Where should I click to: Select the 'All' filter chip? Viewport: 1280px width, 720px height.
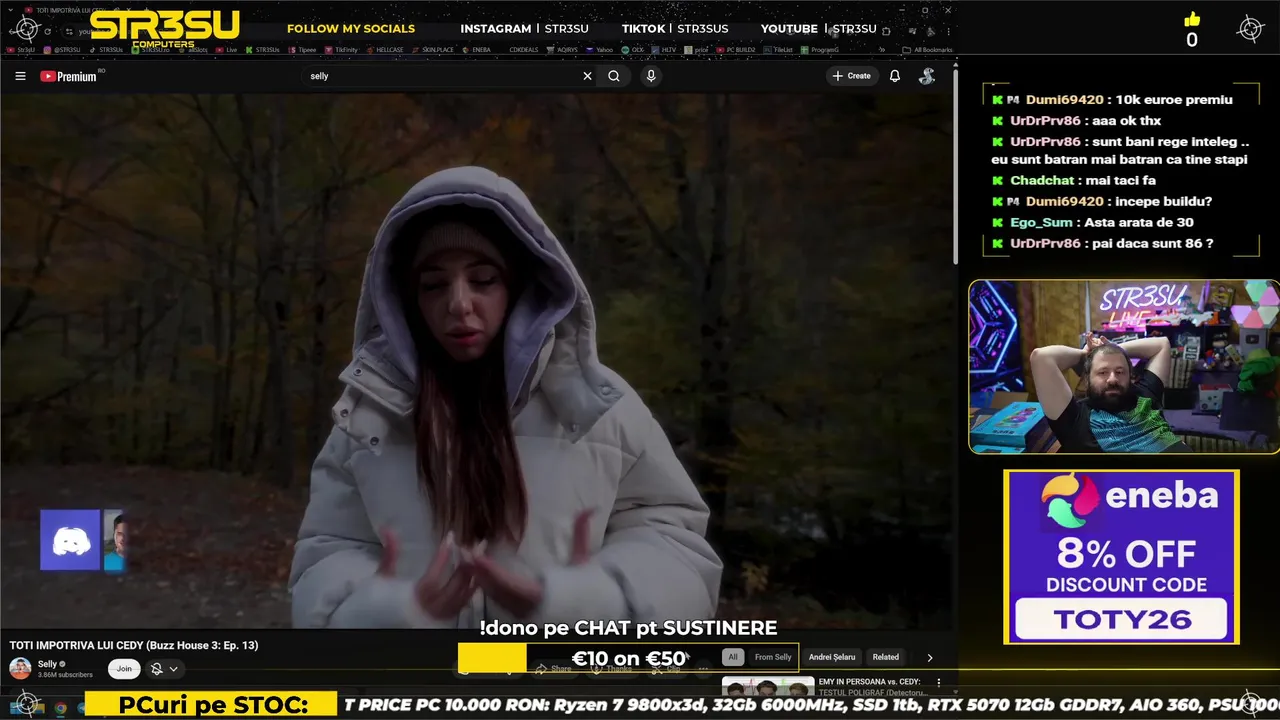[733, 657]
